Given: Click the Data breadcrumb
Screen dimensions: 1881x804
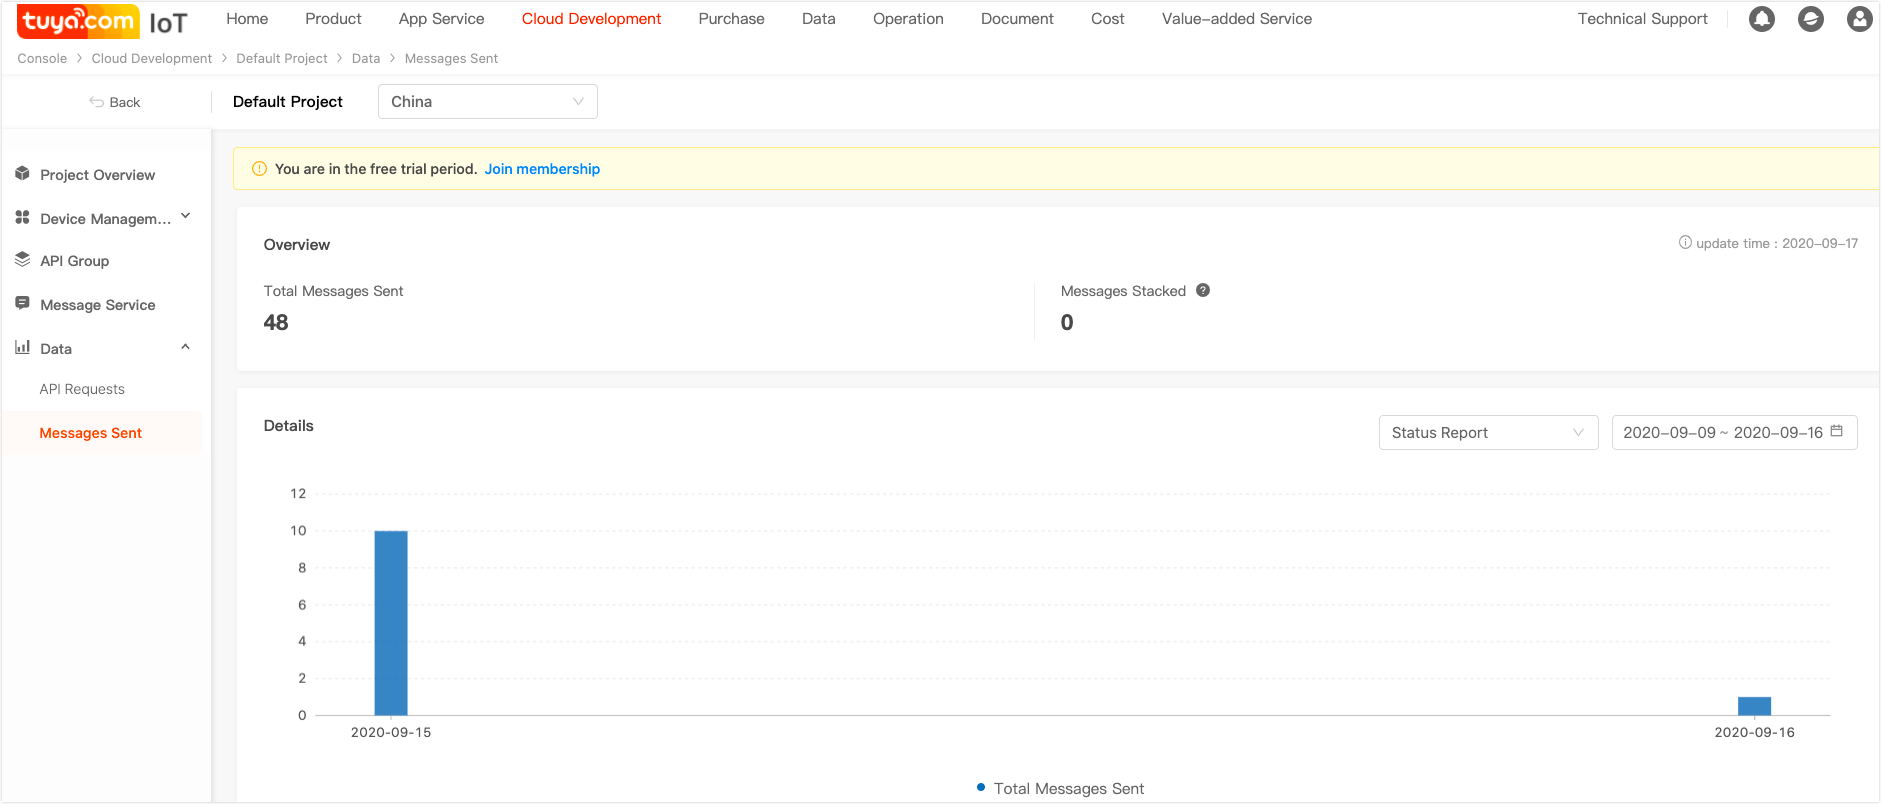Looking at the screenshot, I should (366, 58).
